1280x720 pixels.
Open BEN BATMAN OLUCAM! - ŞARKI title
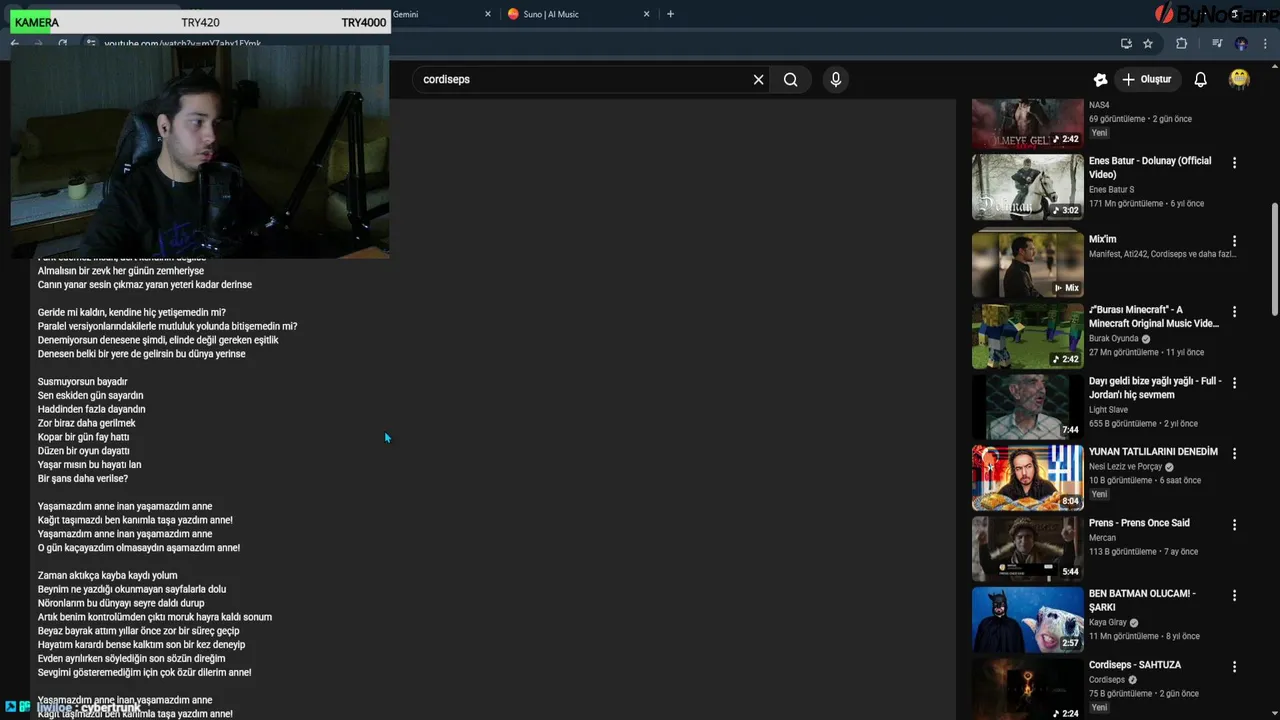1142,600
